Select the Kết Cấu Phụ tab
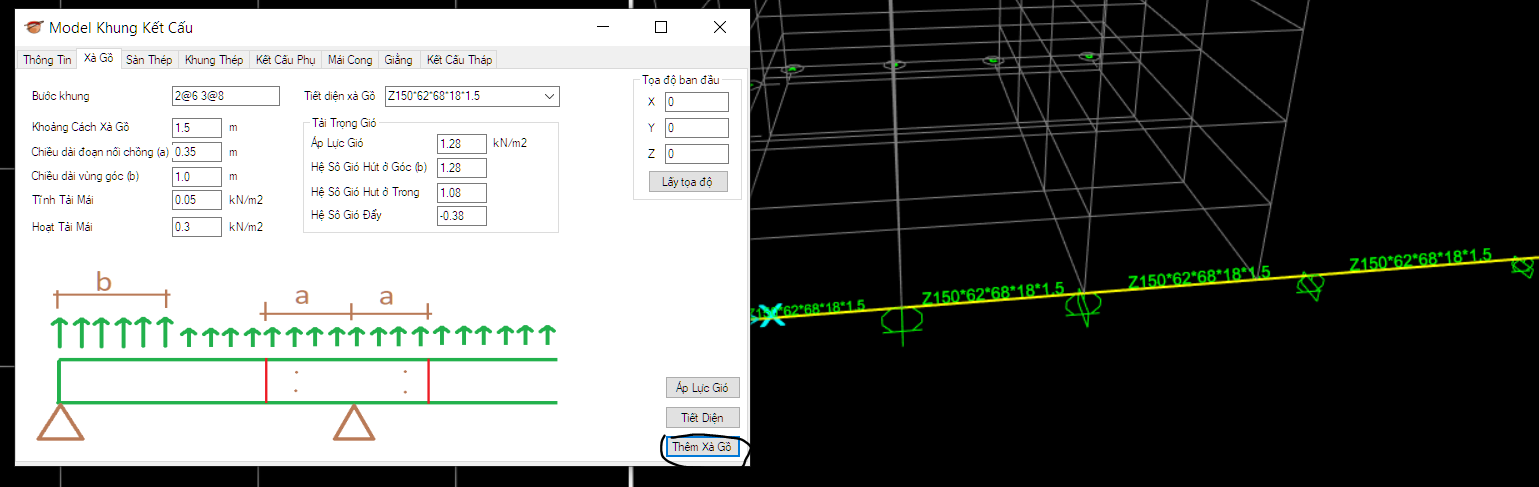Viewport: 1539px width, 487px height. (x=285, y=60)
